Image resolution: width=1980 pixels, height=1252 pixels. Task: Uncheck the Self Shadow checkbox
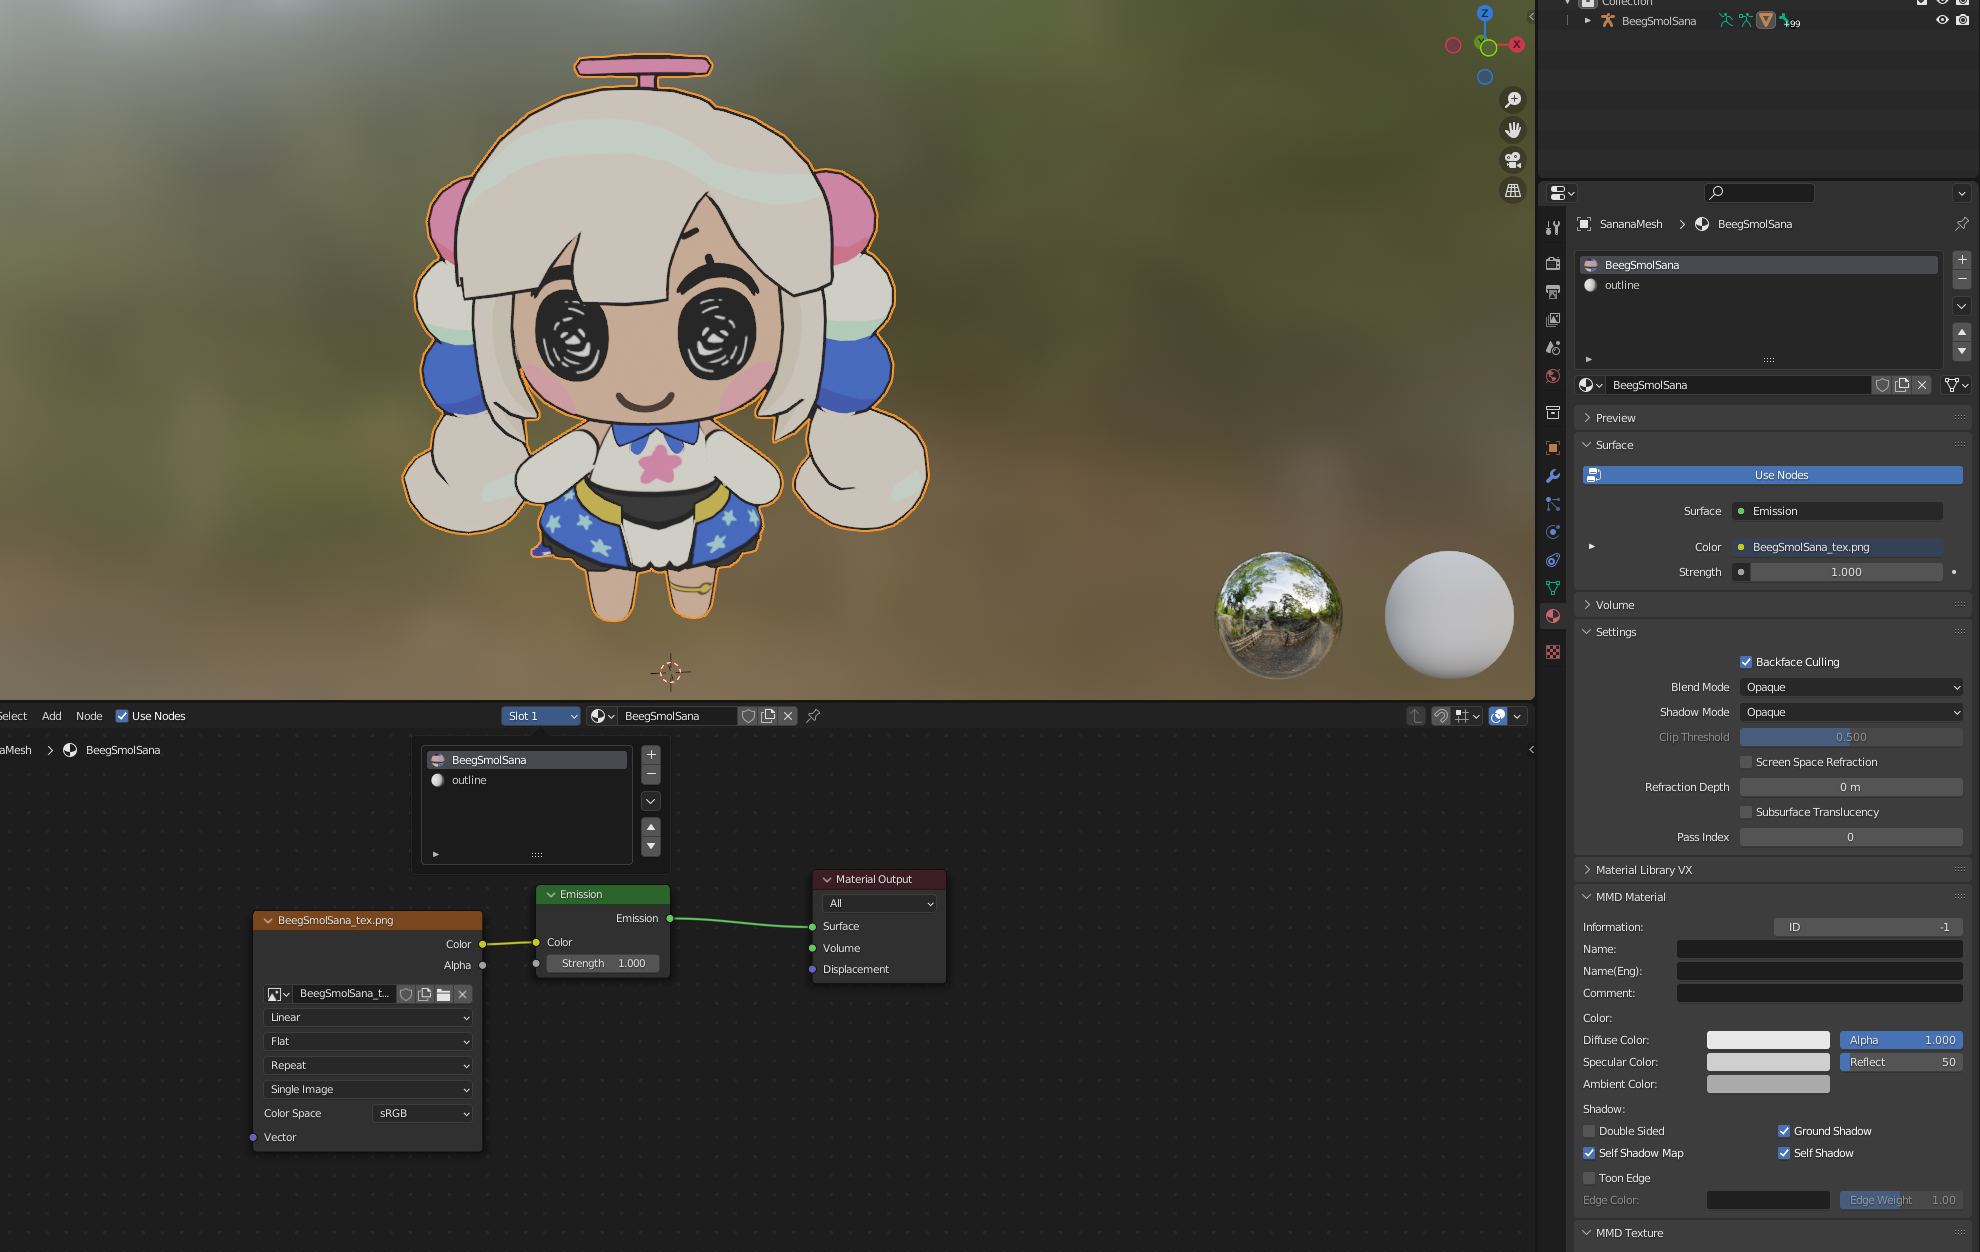[1784, 1153]
